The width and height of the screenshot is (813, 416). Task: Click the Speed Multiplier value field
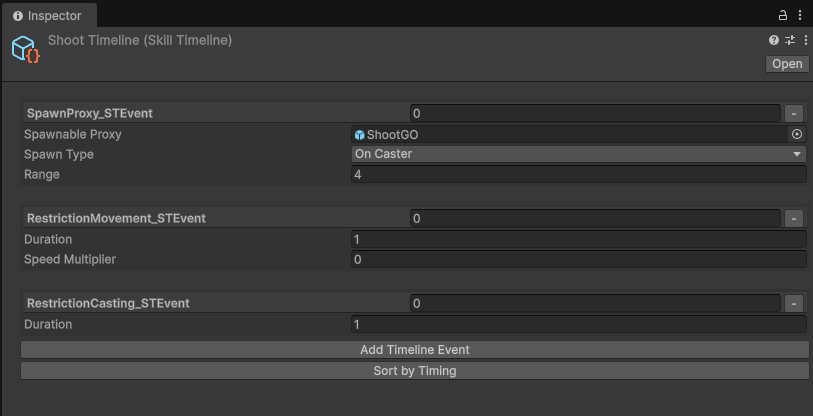pos(579,259)
